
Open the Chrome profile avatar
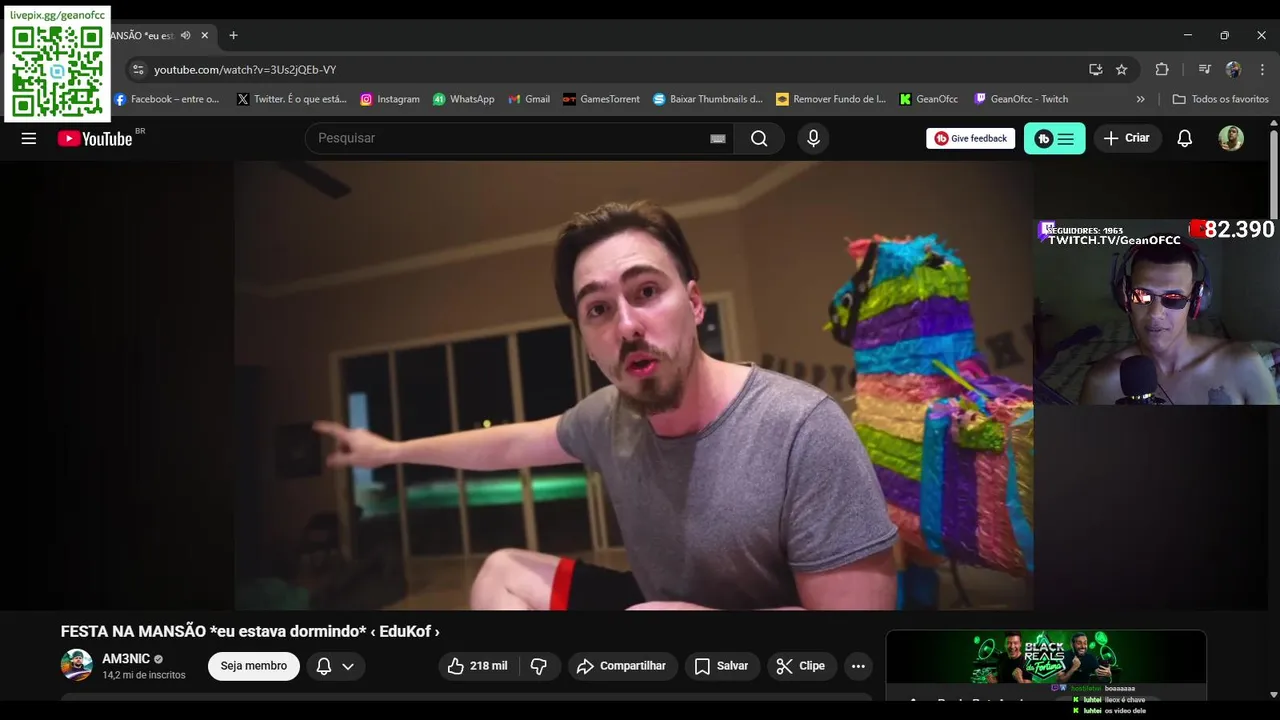click(1233, 70)
